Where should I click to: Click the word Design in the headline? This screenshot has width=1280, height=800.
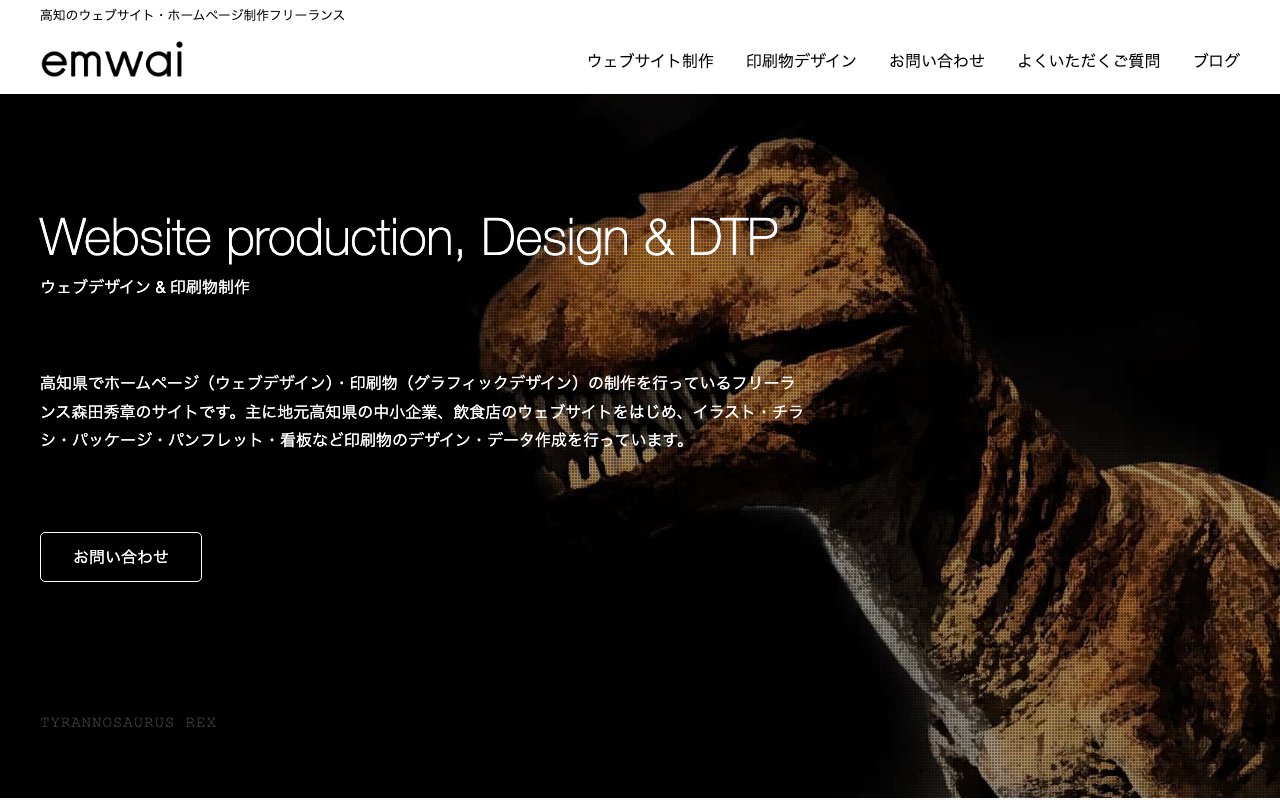556,237
